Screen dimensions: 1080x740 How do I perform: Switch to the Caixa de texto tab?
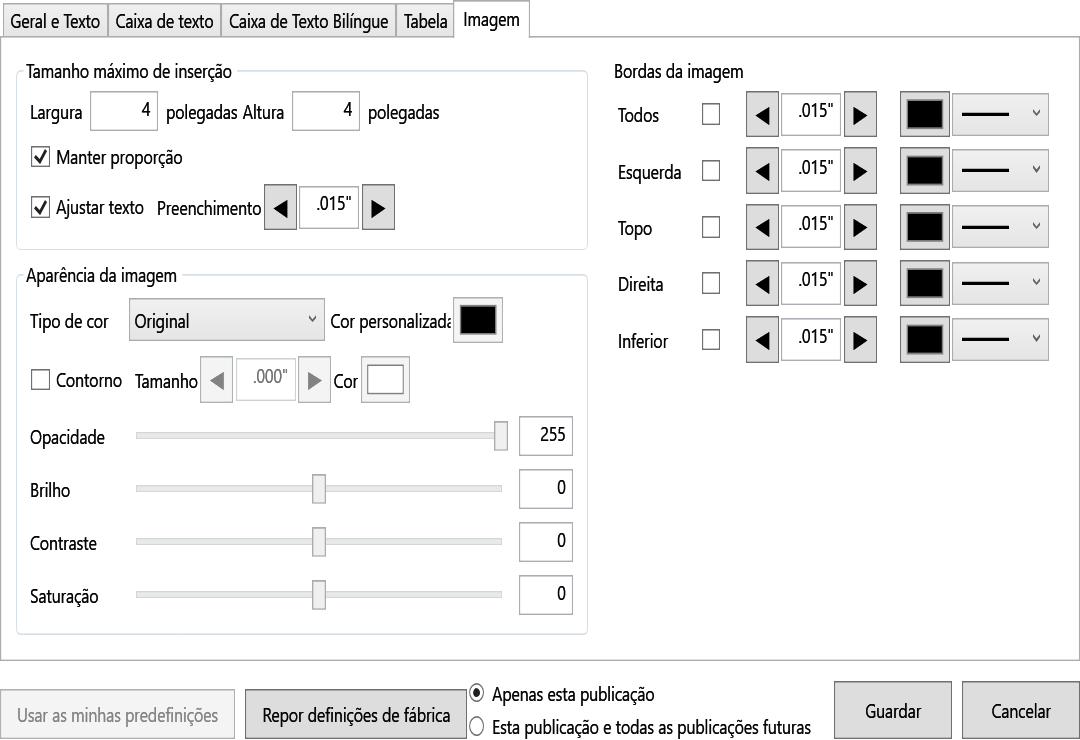(164, 21)
